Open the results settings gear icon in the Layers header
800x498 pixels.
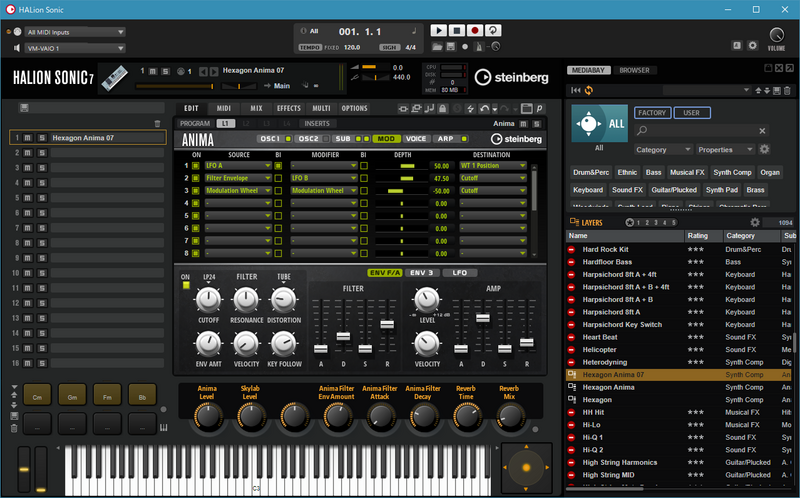click(x=755, y=222)
